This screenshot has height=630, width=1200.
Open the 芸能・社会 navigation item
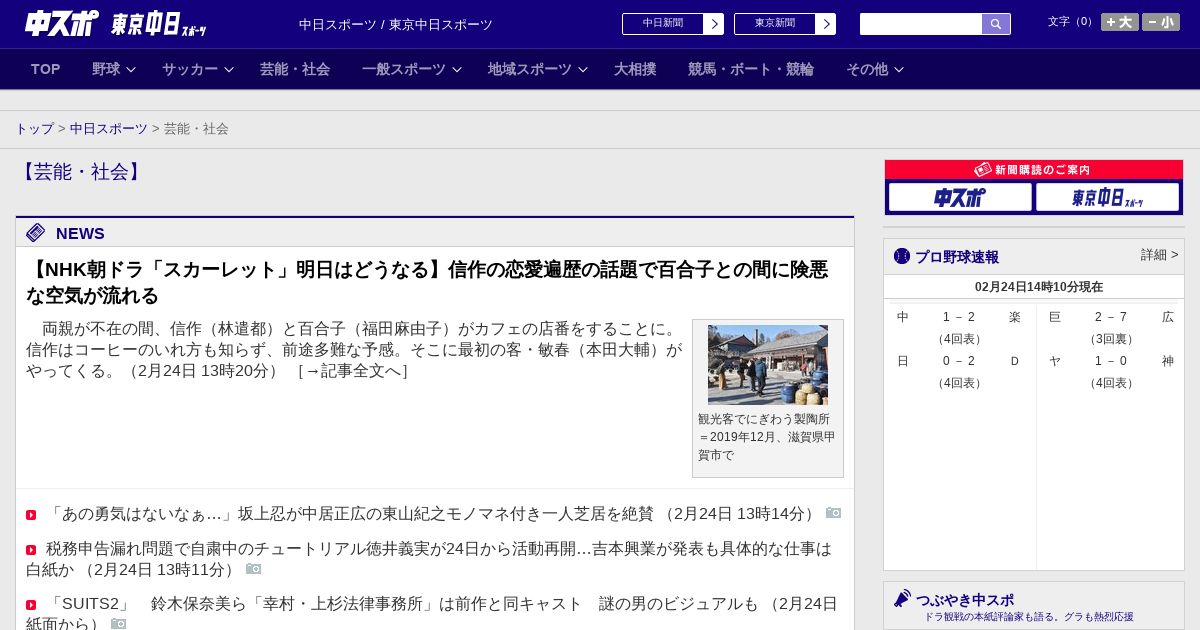coord(295,69)
